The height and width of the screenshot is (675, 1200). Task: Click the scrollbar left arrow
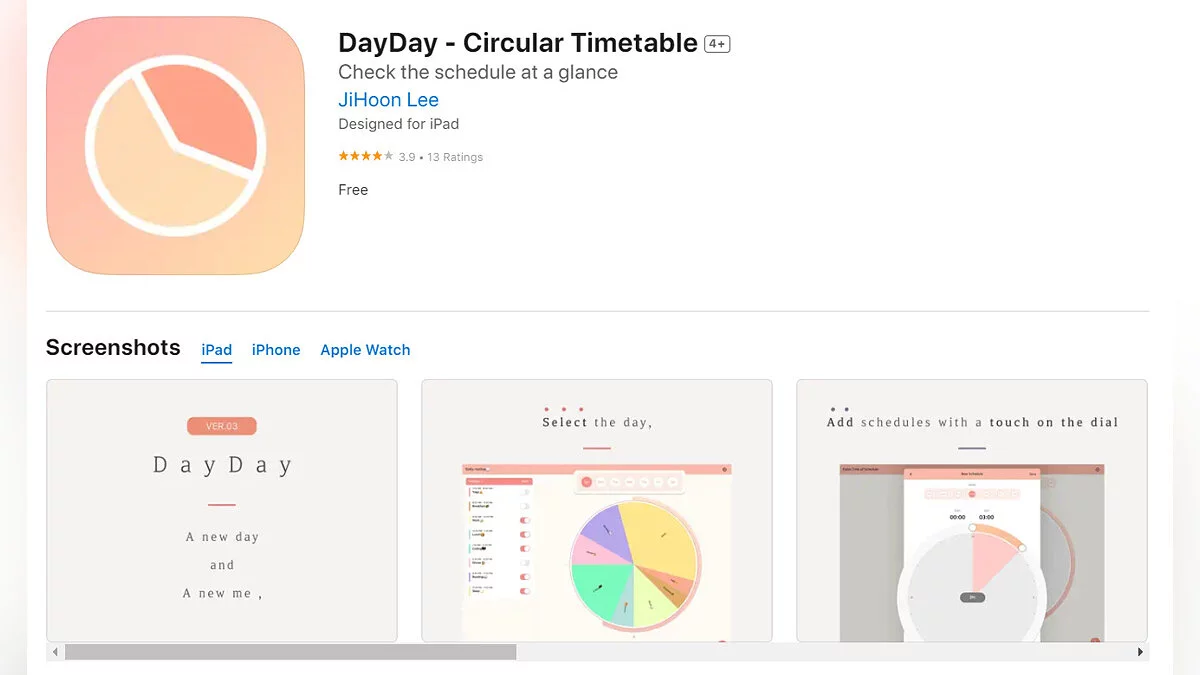pos(56,652)
